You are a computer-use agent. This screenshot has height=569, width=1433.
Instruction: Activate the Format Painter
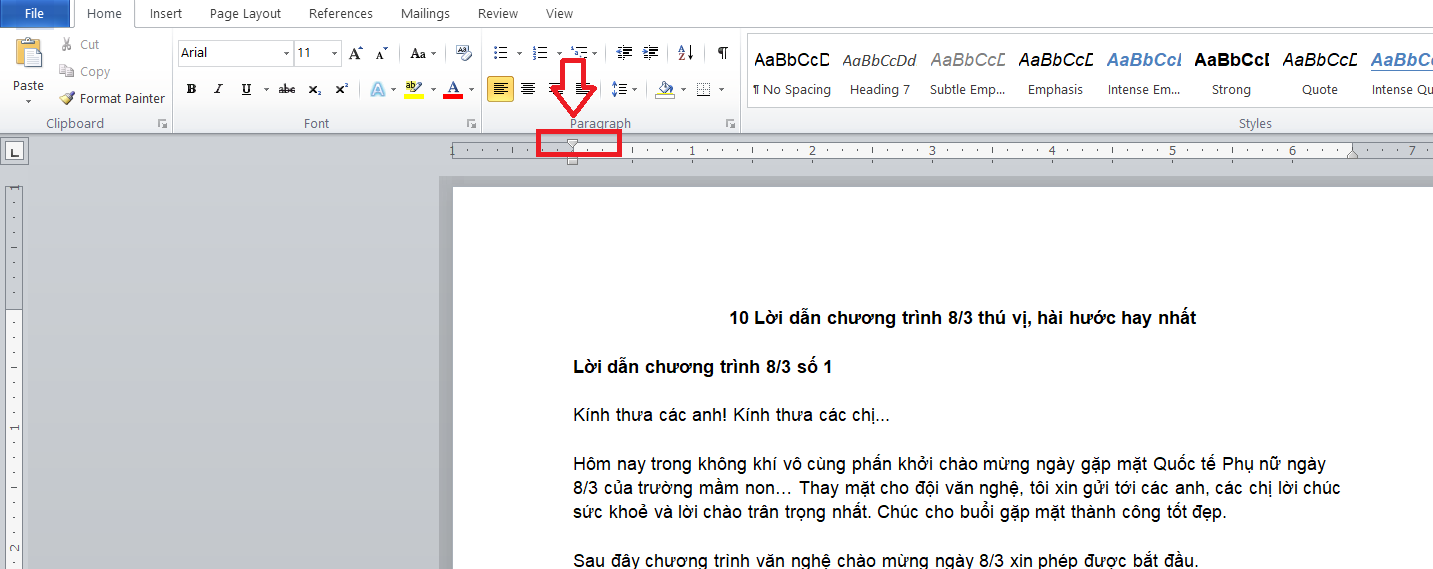(111, 98)
